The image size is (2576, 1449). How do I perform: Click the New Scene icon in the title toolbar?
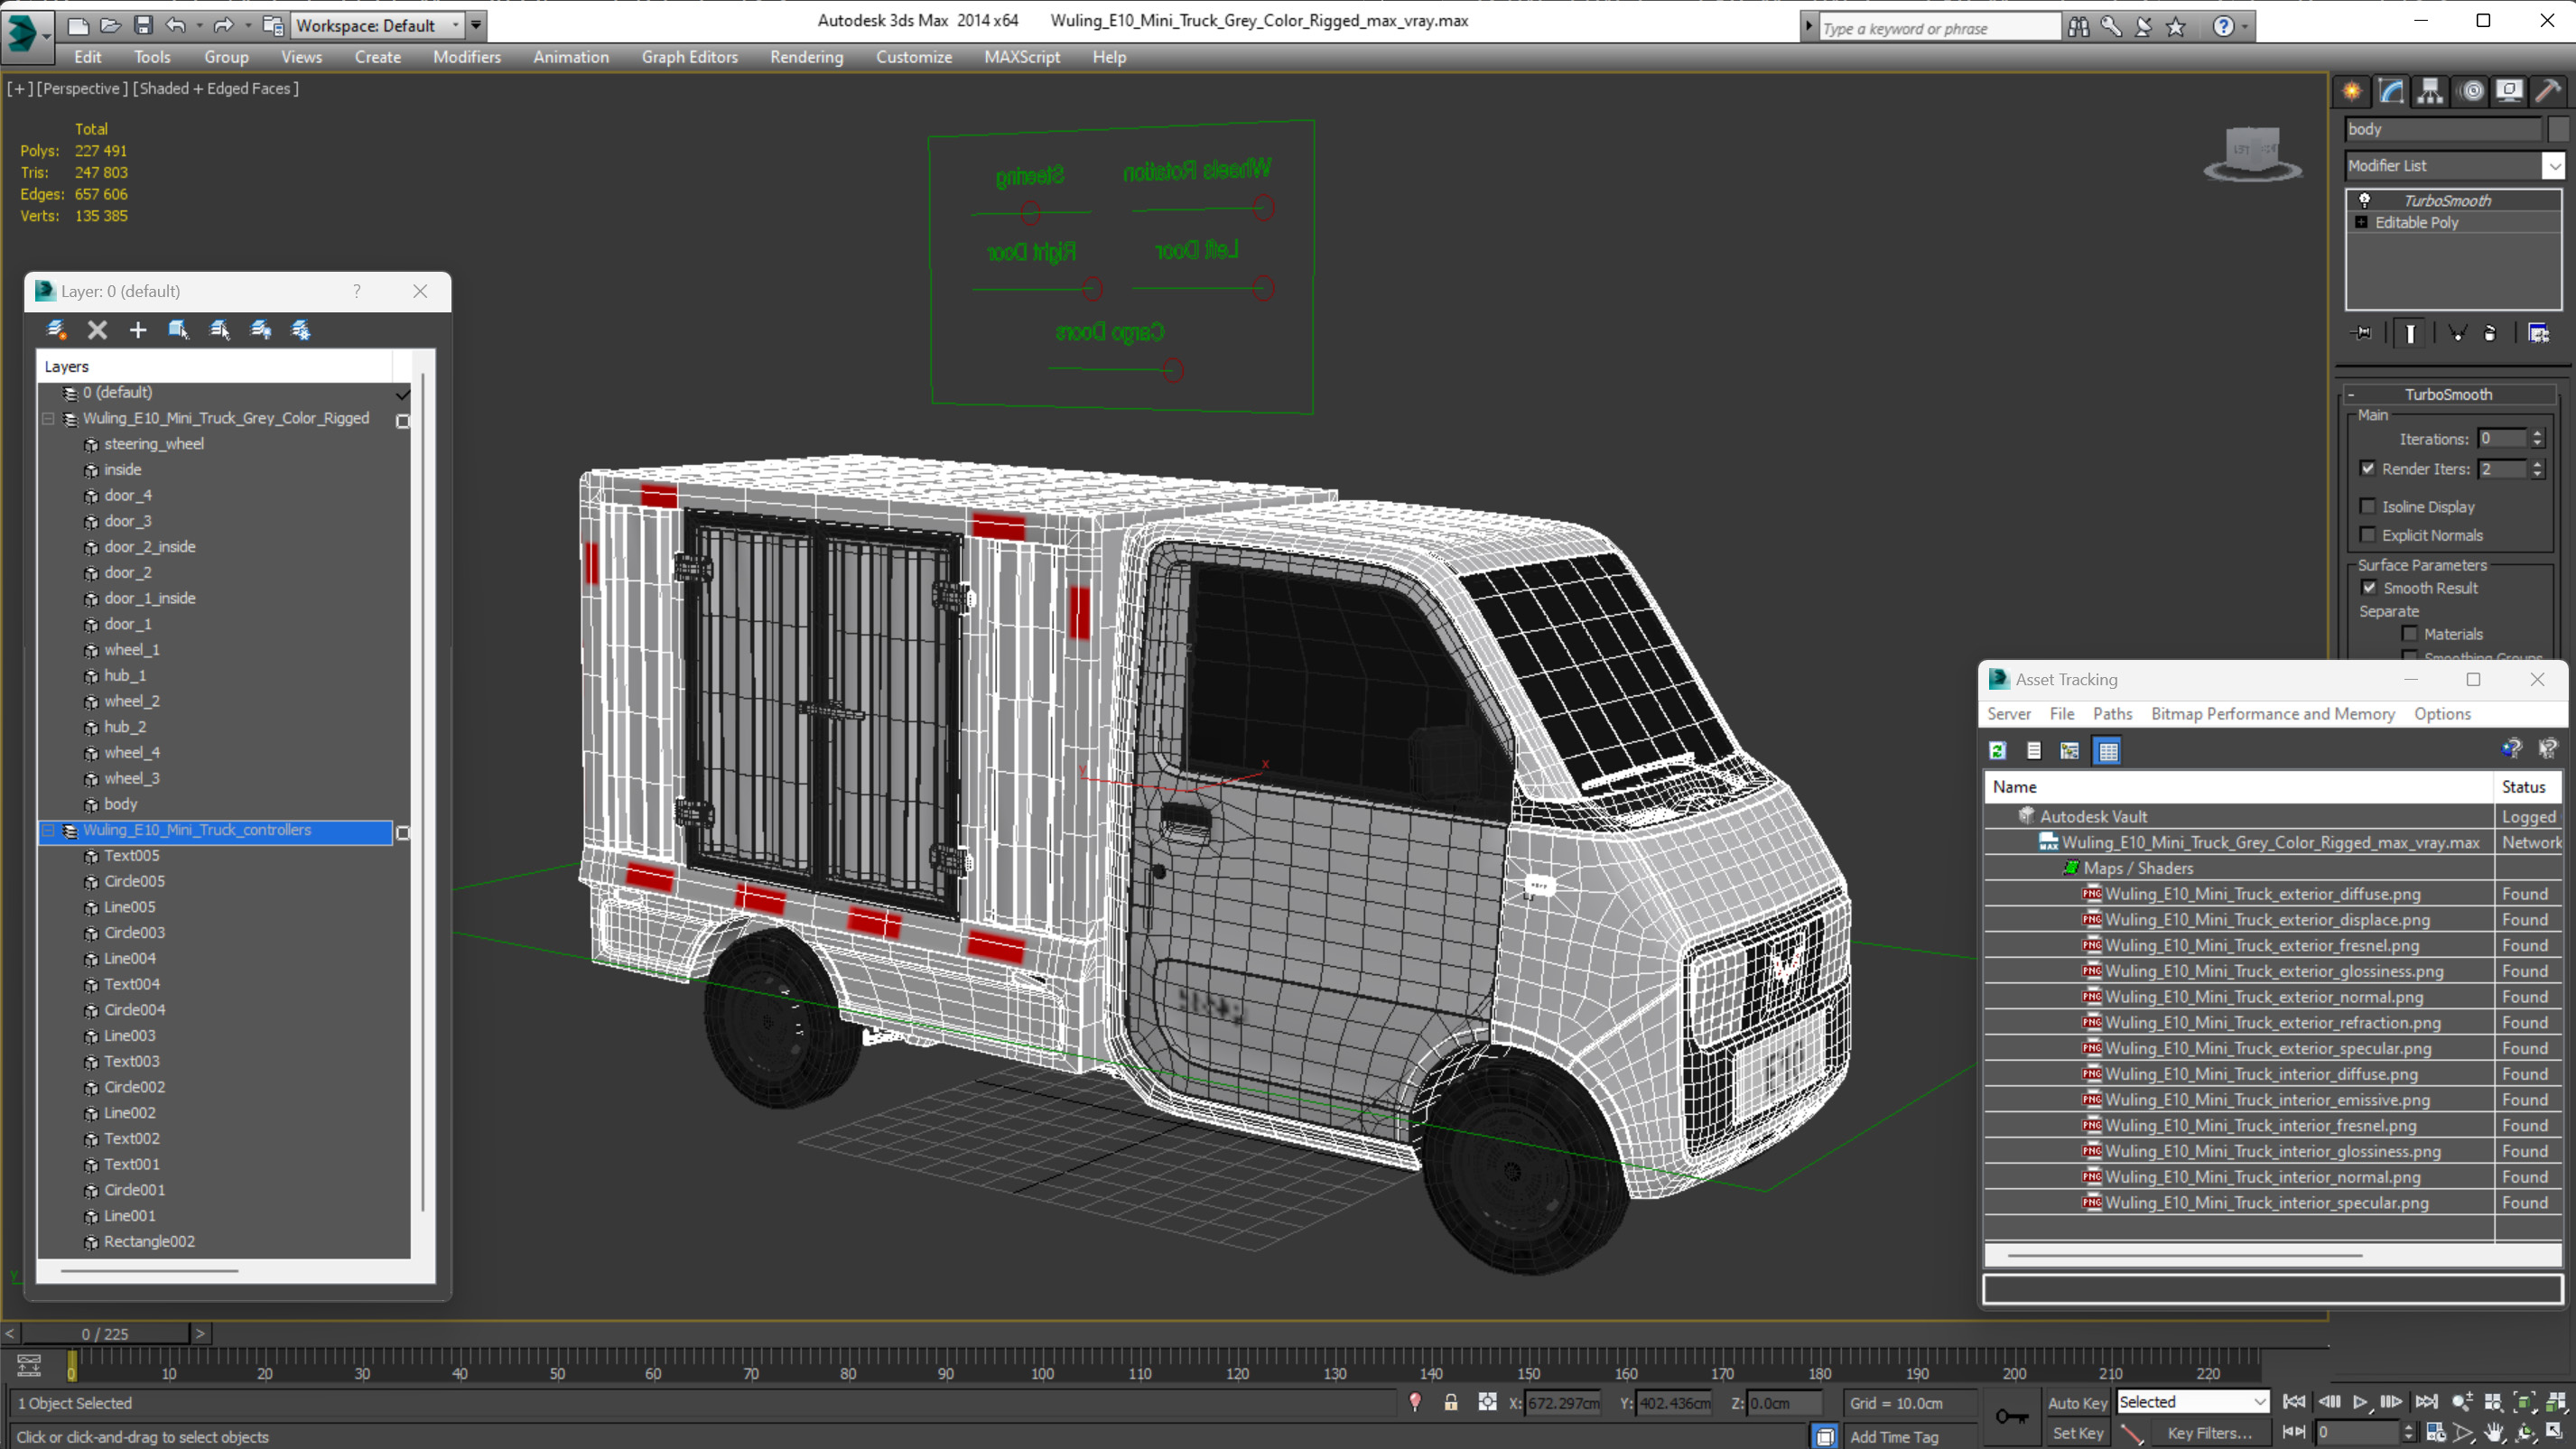(x=78, y=25)
